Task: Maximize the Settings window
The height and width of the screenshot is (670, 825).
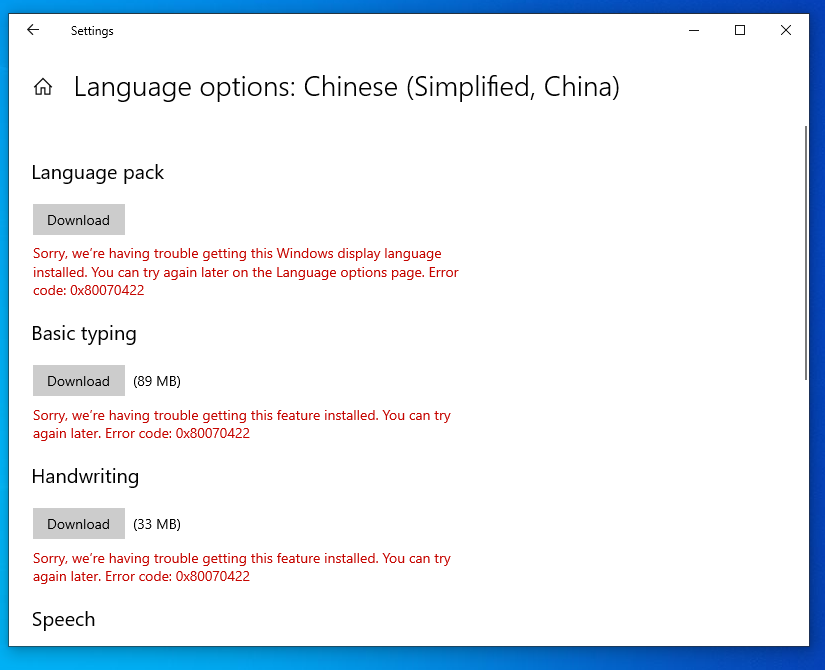Action: point(740,31)
